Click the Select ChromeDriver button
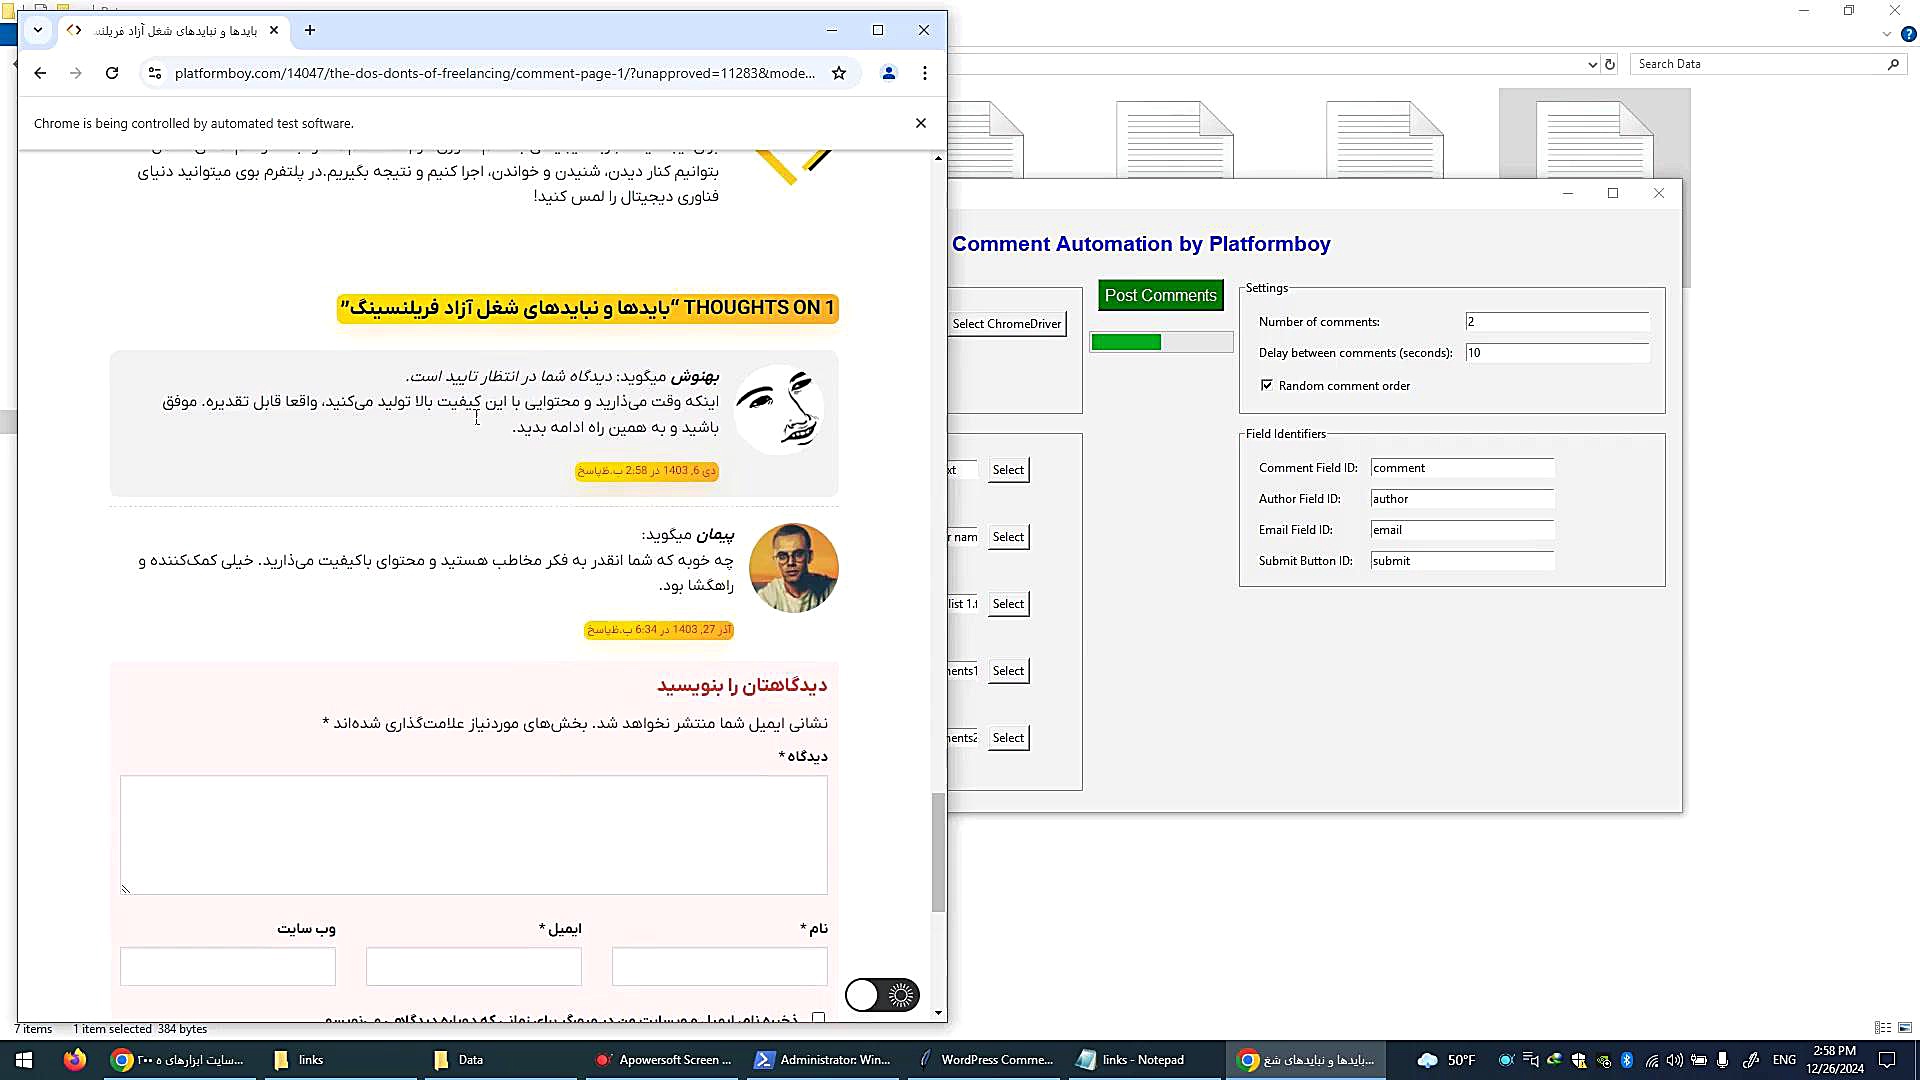1920x1080 pixels. [1007, 323]
